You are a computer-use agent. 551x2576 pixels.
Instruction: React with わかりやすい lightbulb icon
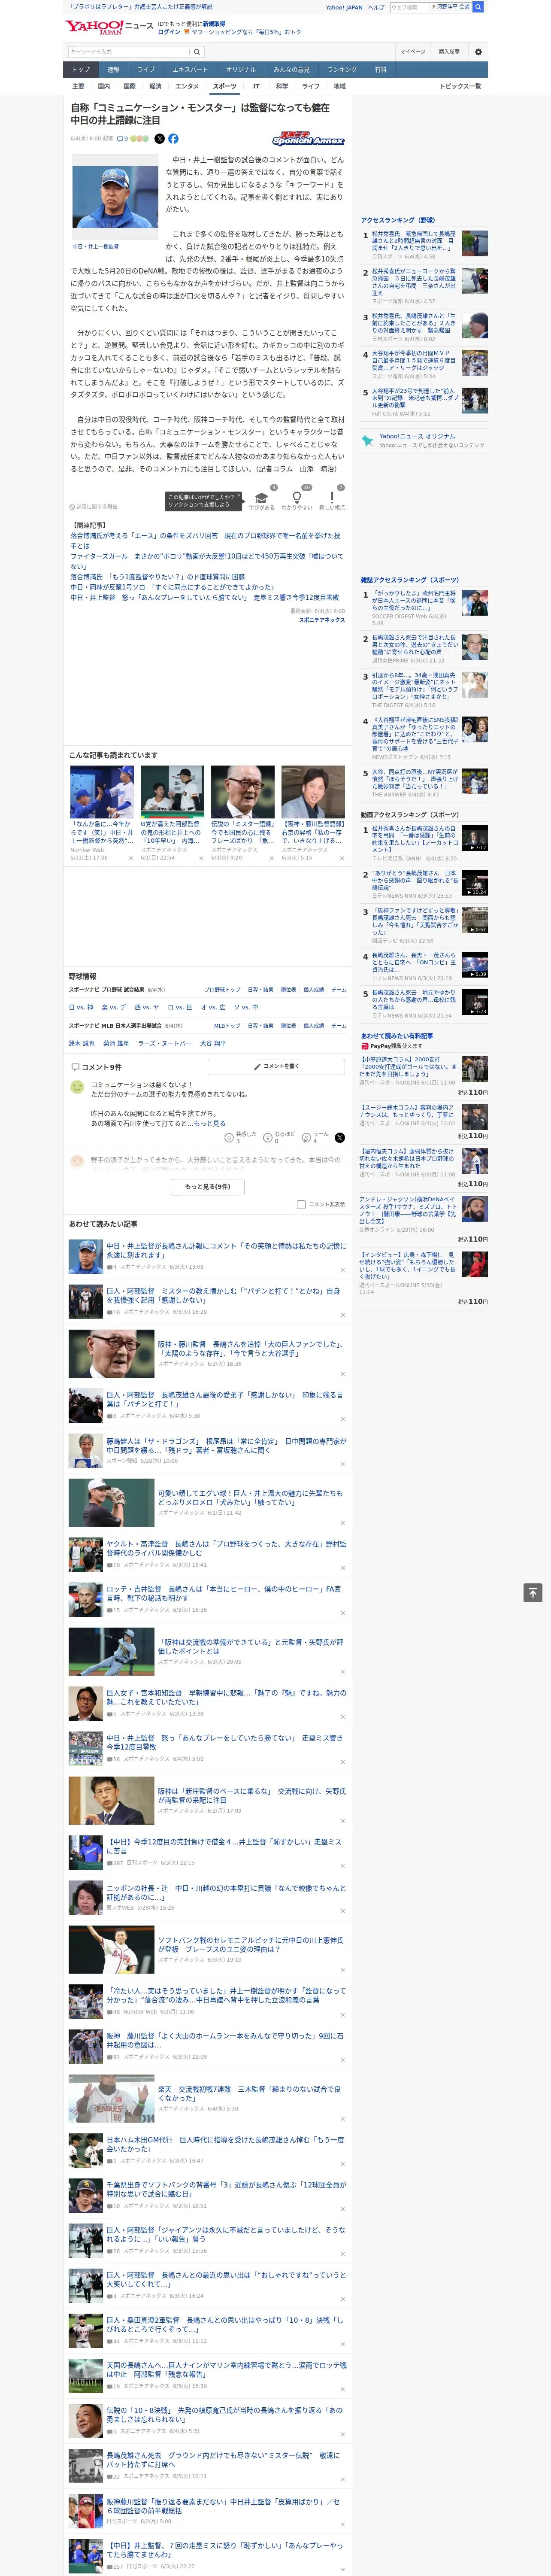296,498
